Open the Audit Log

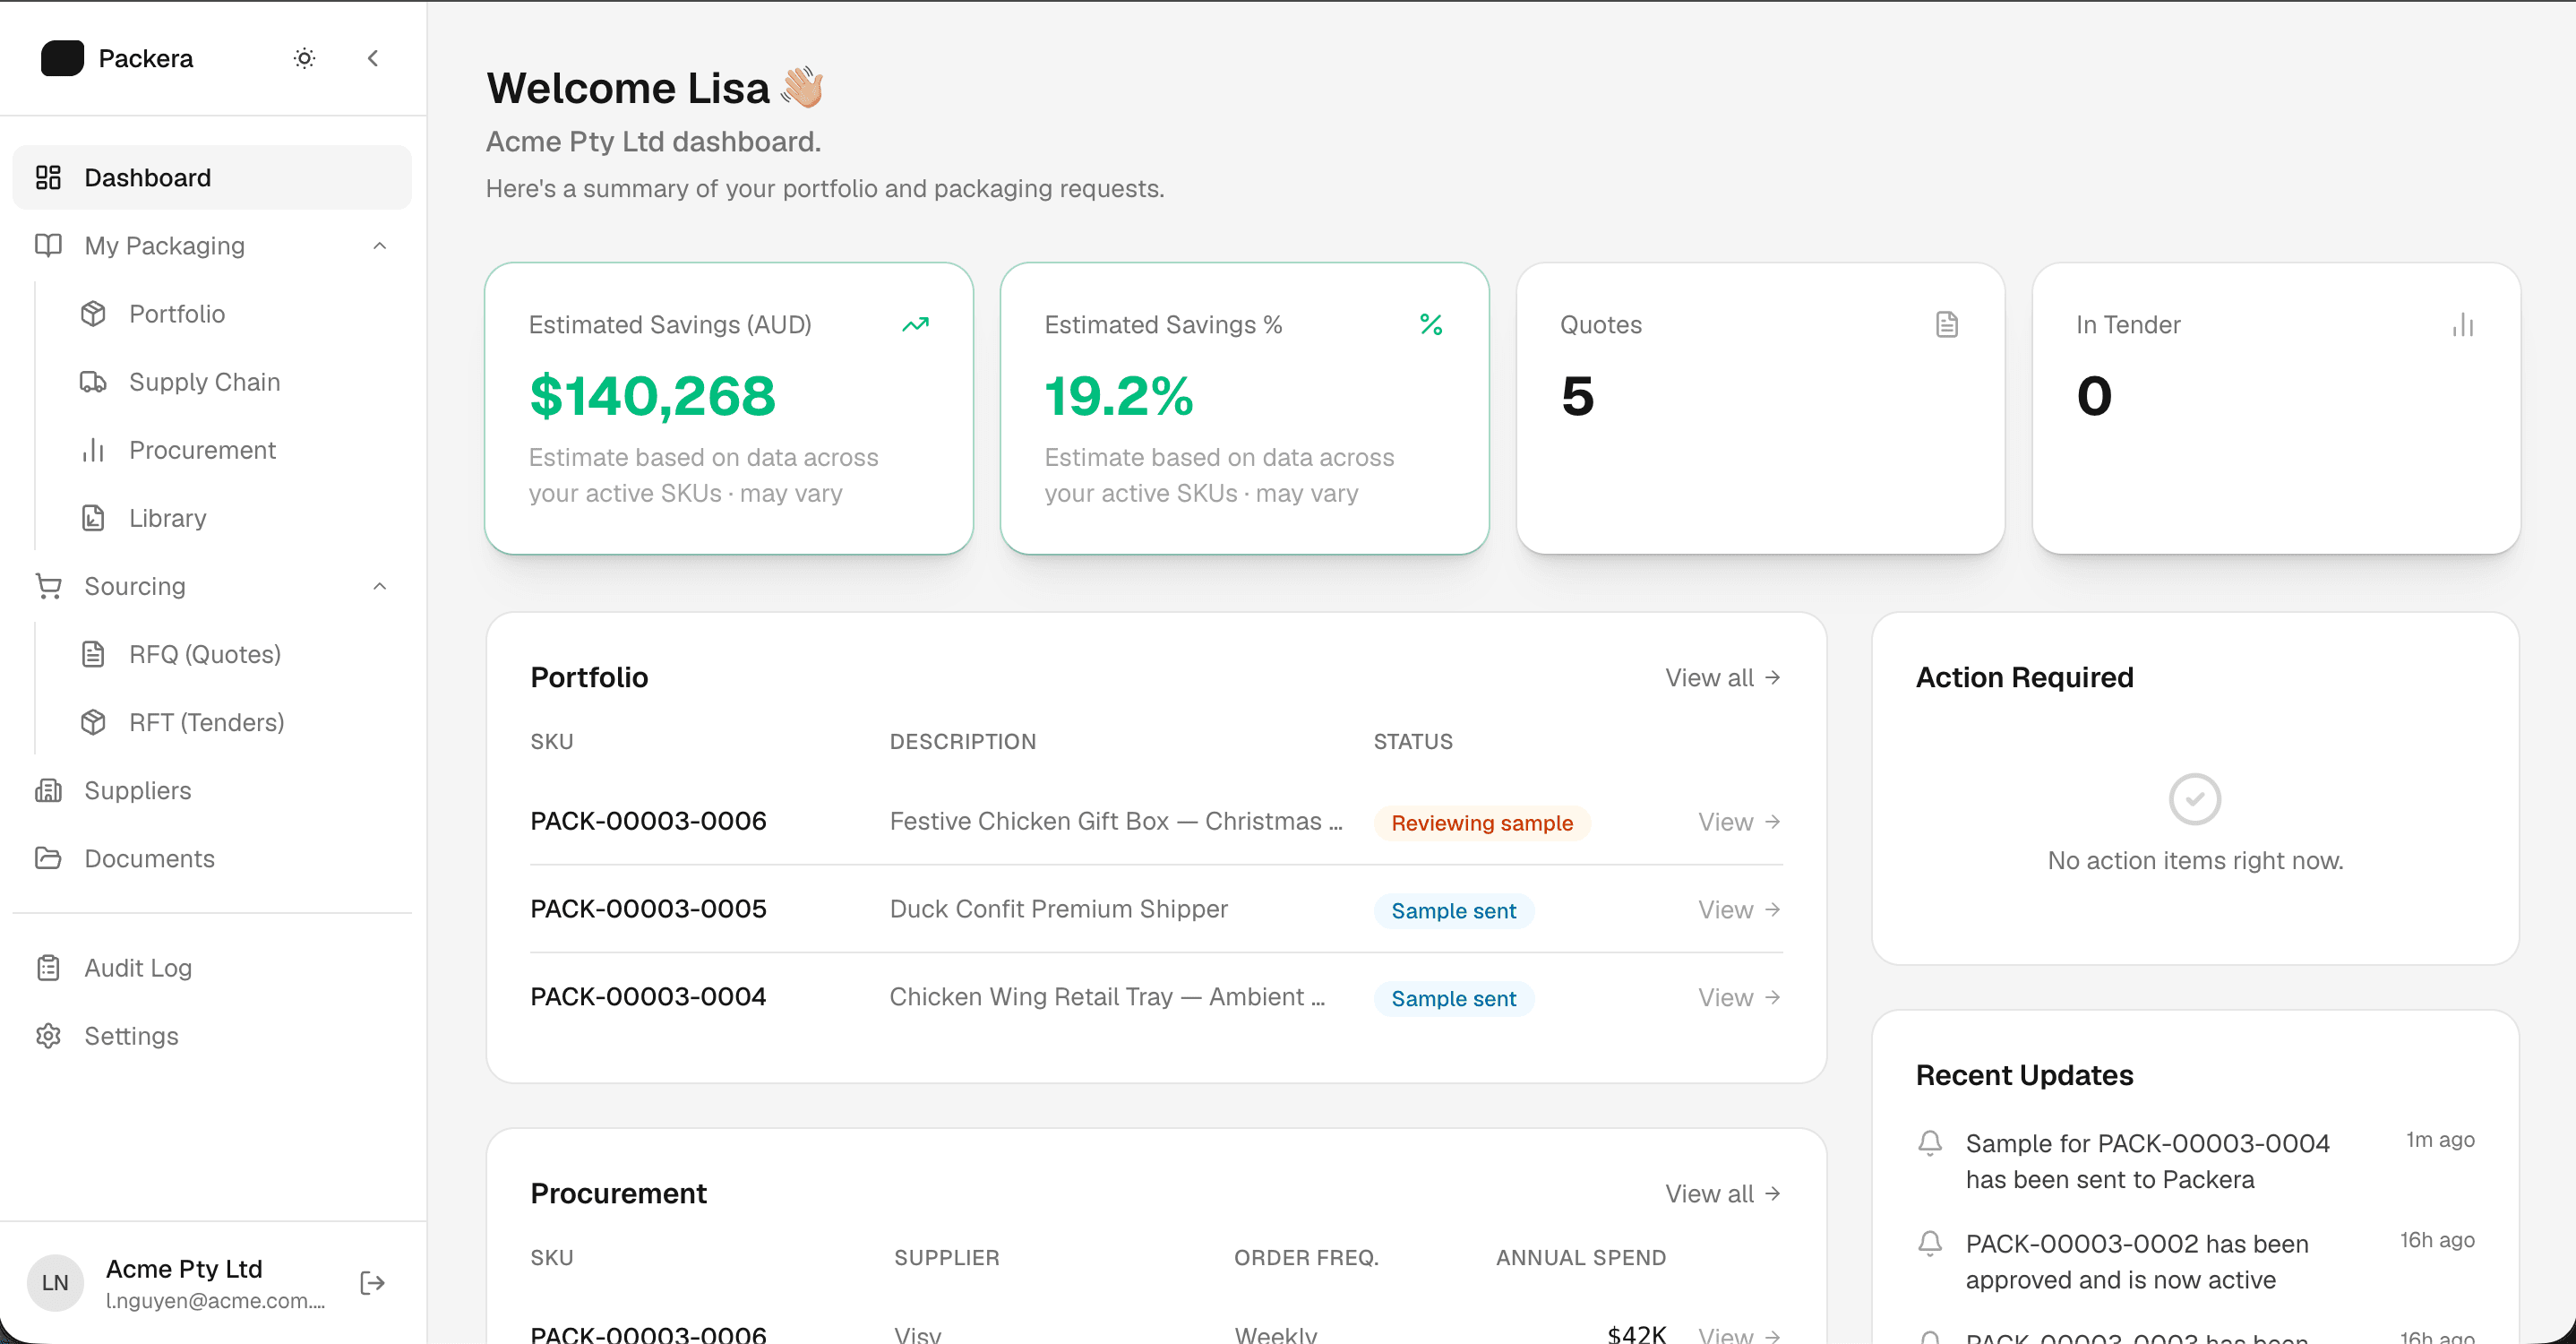coord(138,968)
